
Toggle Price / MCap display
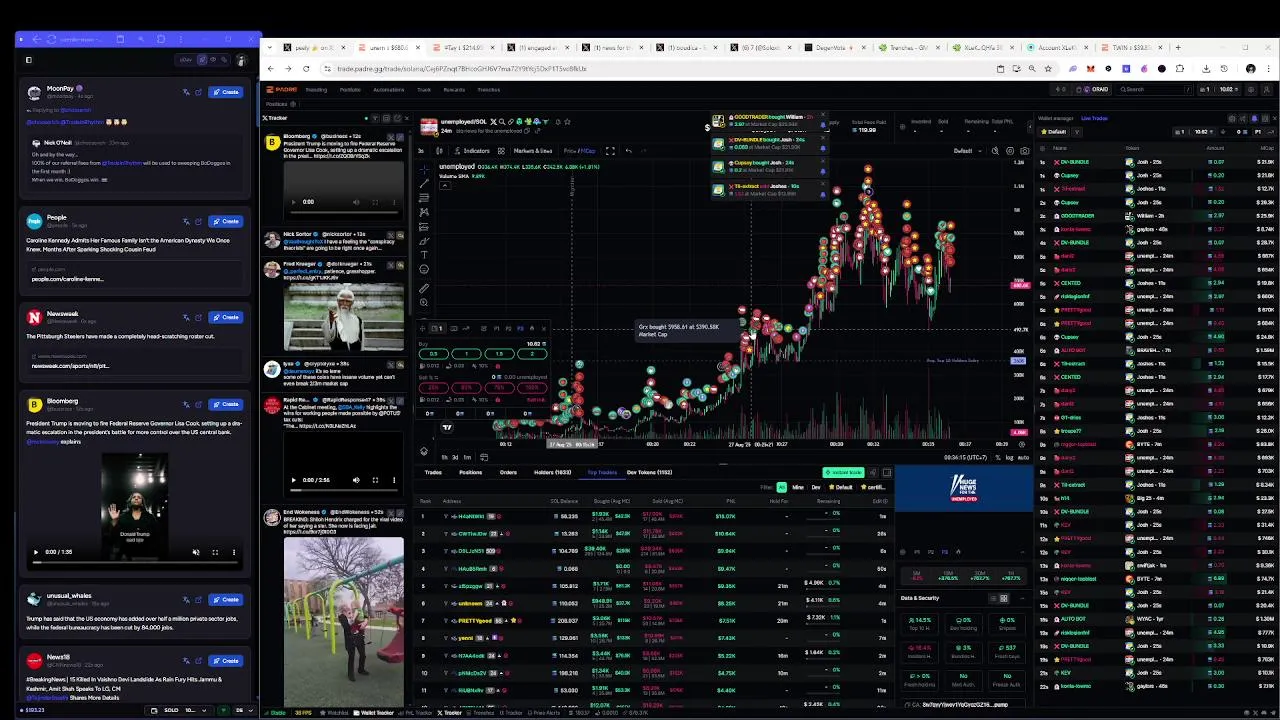pos(580,151)
